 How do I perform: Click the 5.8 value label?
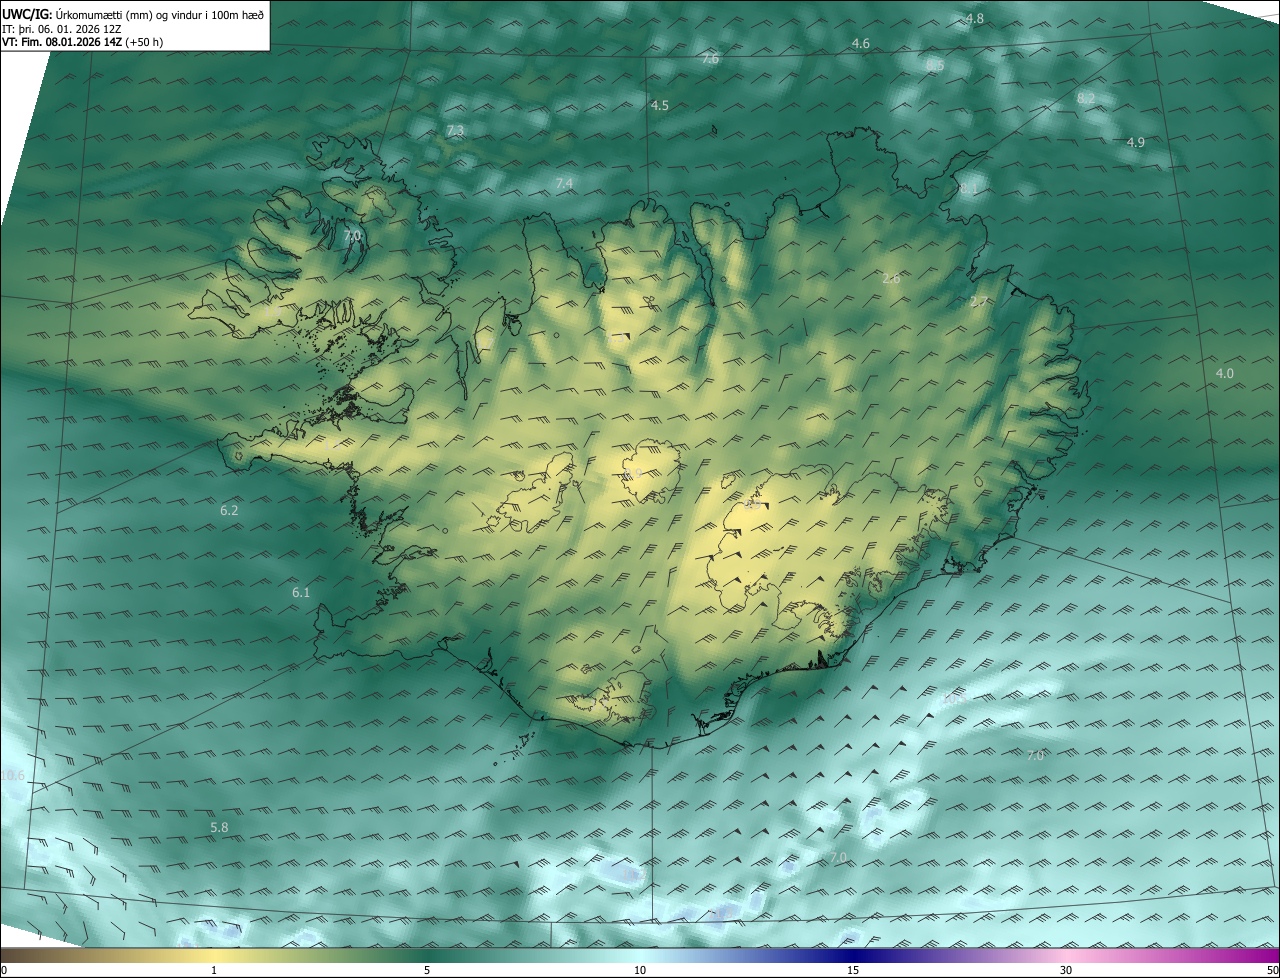coord(219,828)
